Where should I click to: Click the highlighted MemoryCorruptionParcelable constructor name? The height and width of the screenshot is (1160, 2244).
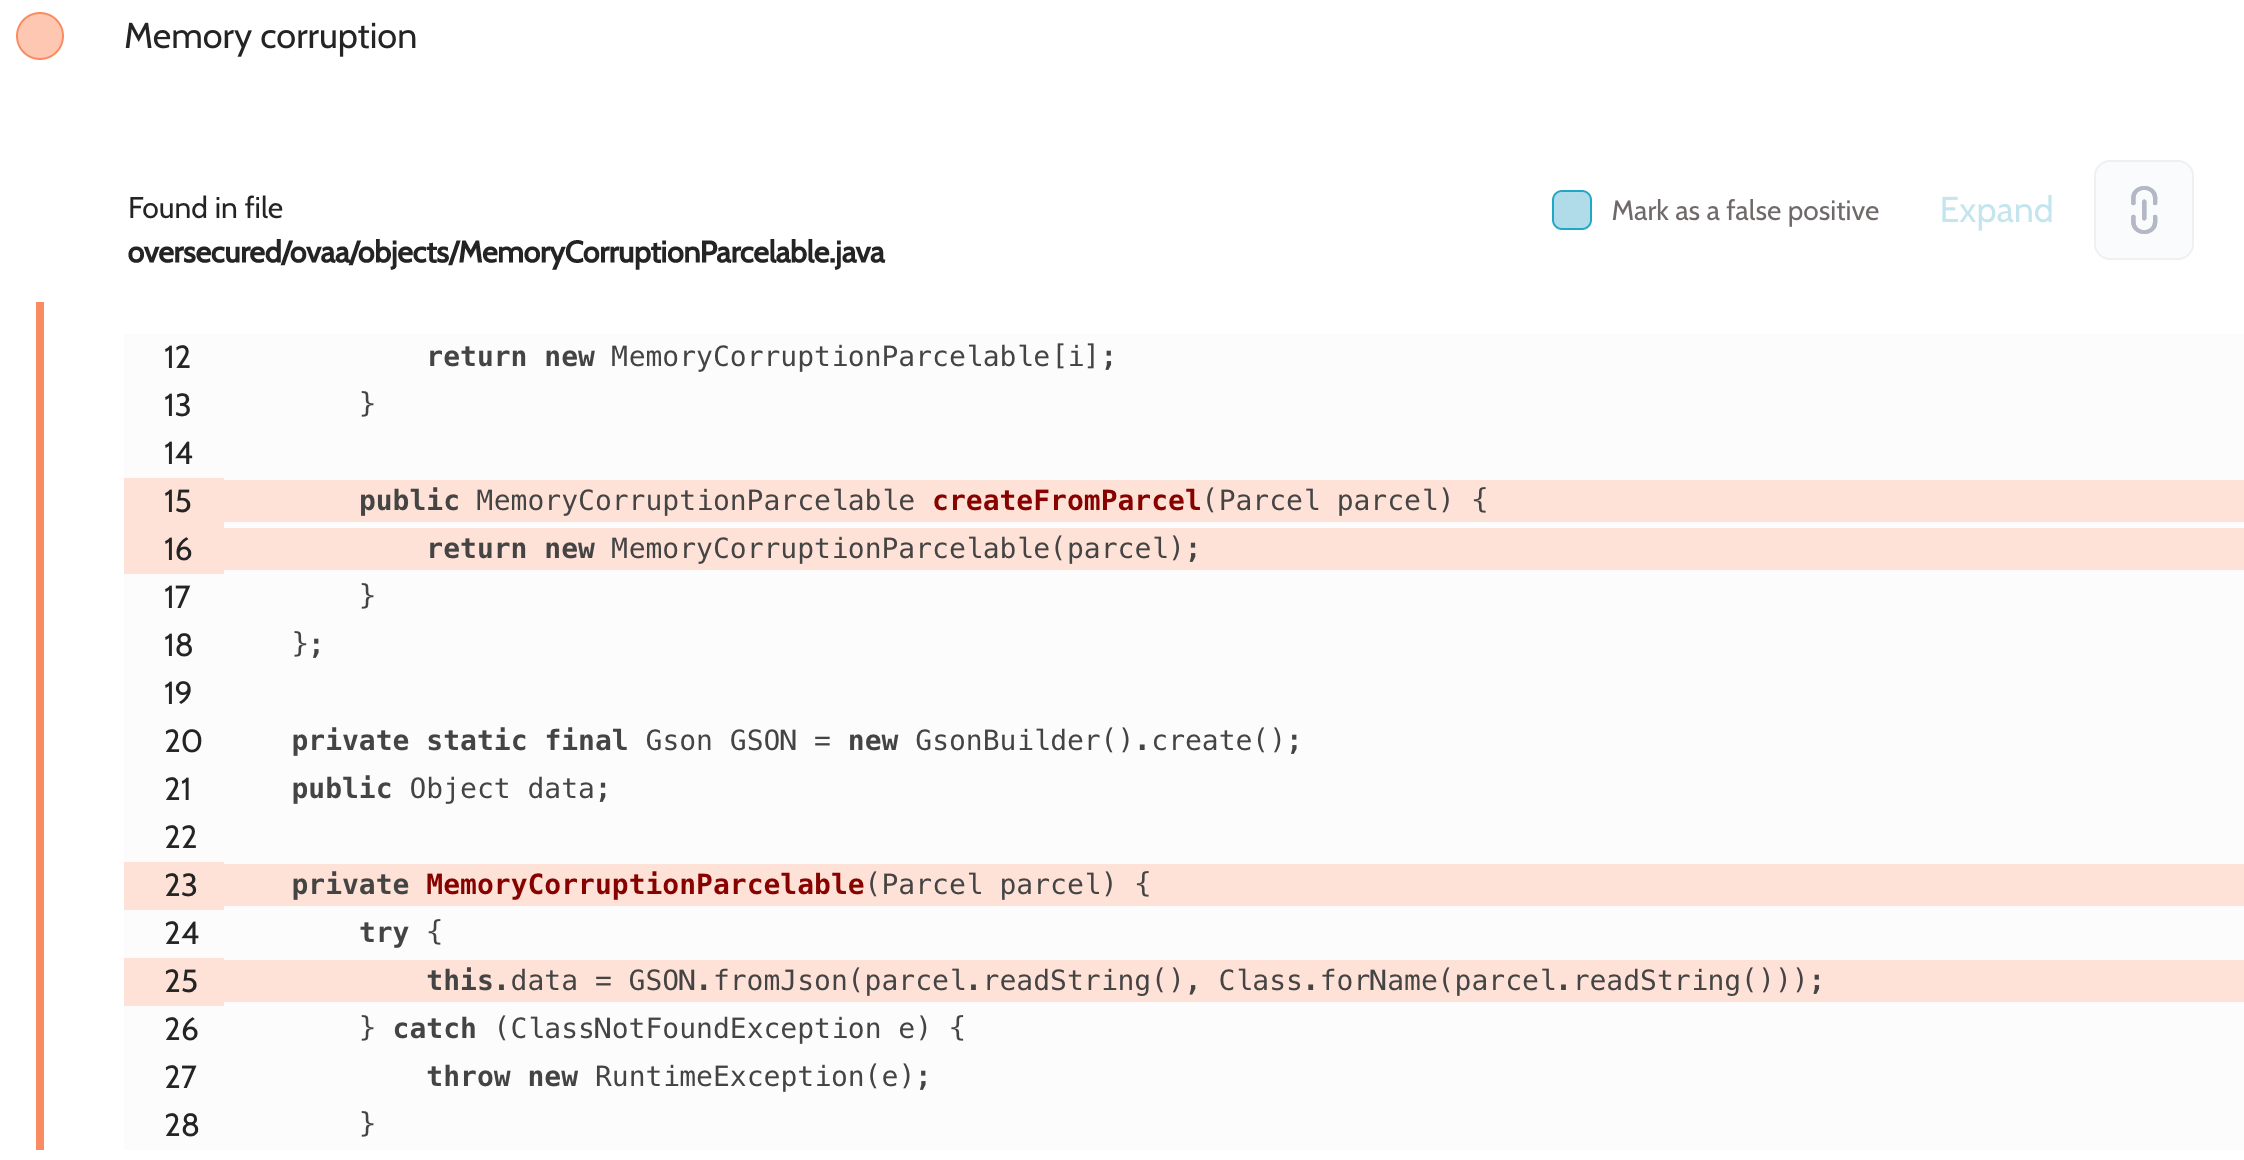(645, 884)
